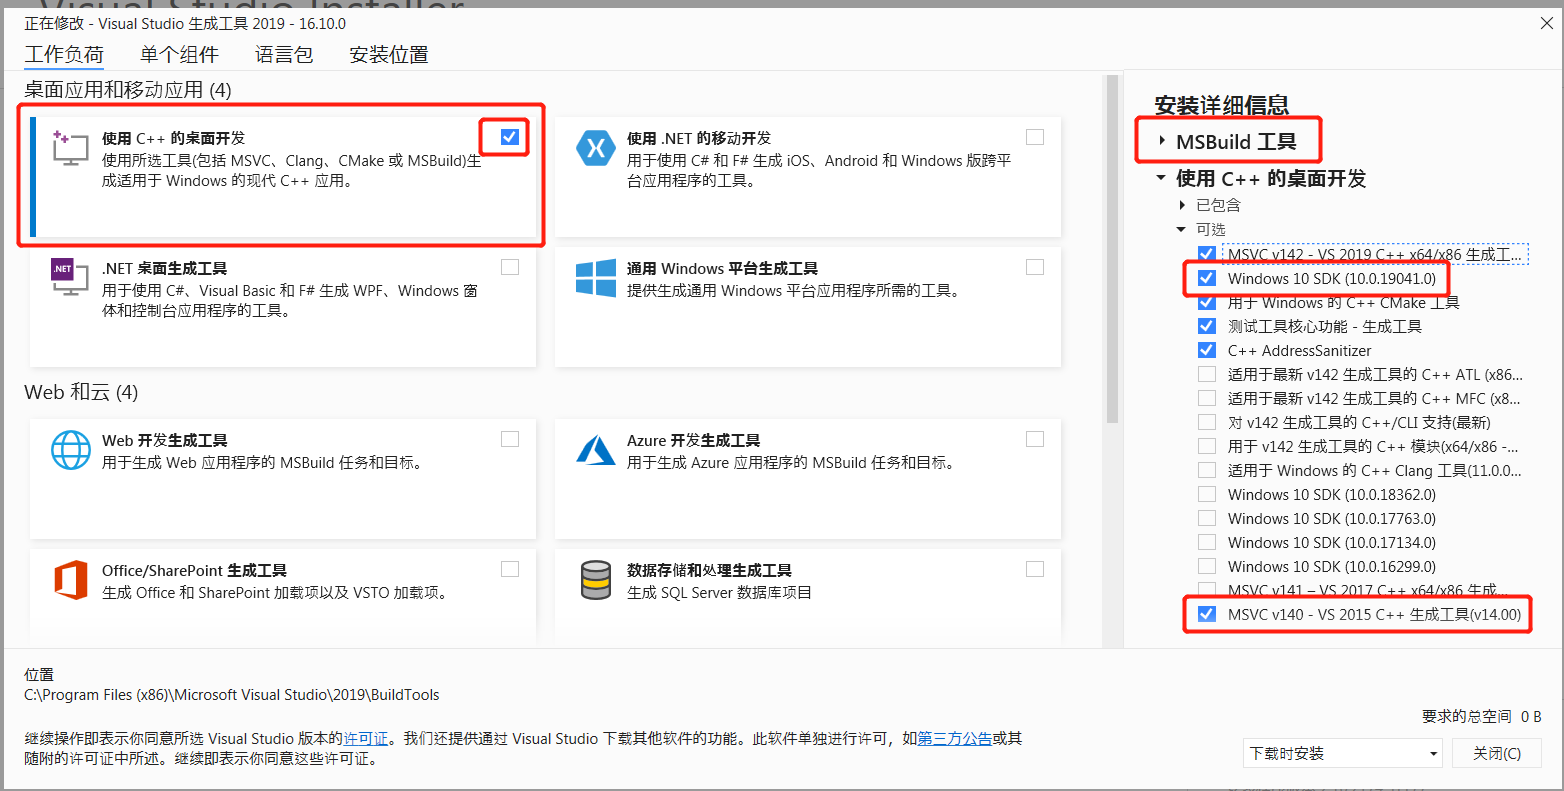The height and width of the screenshot is (791, 1564).
Task: Expand the MSBuild 工具 section
Action: click(x=1162, y=141)
